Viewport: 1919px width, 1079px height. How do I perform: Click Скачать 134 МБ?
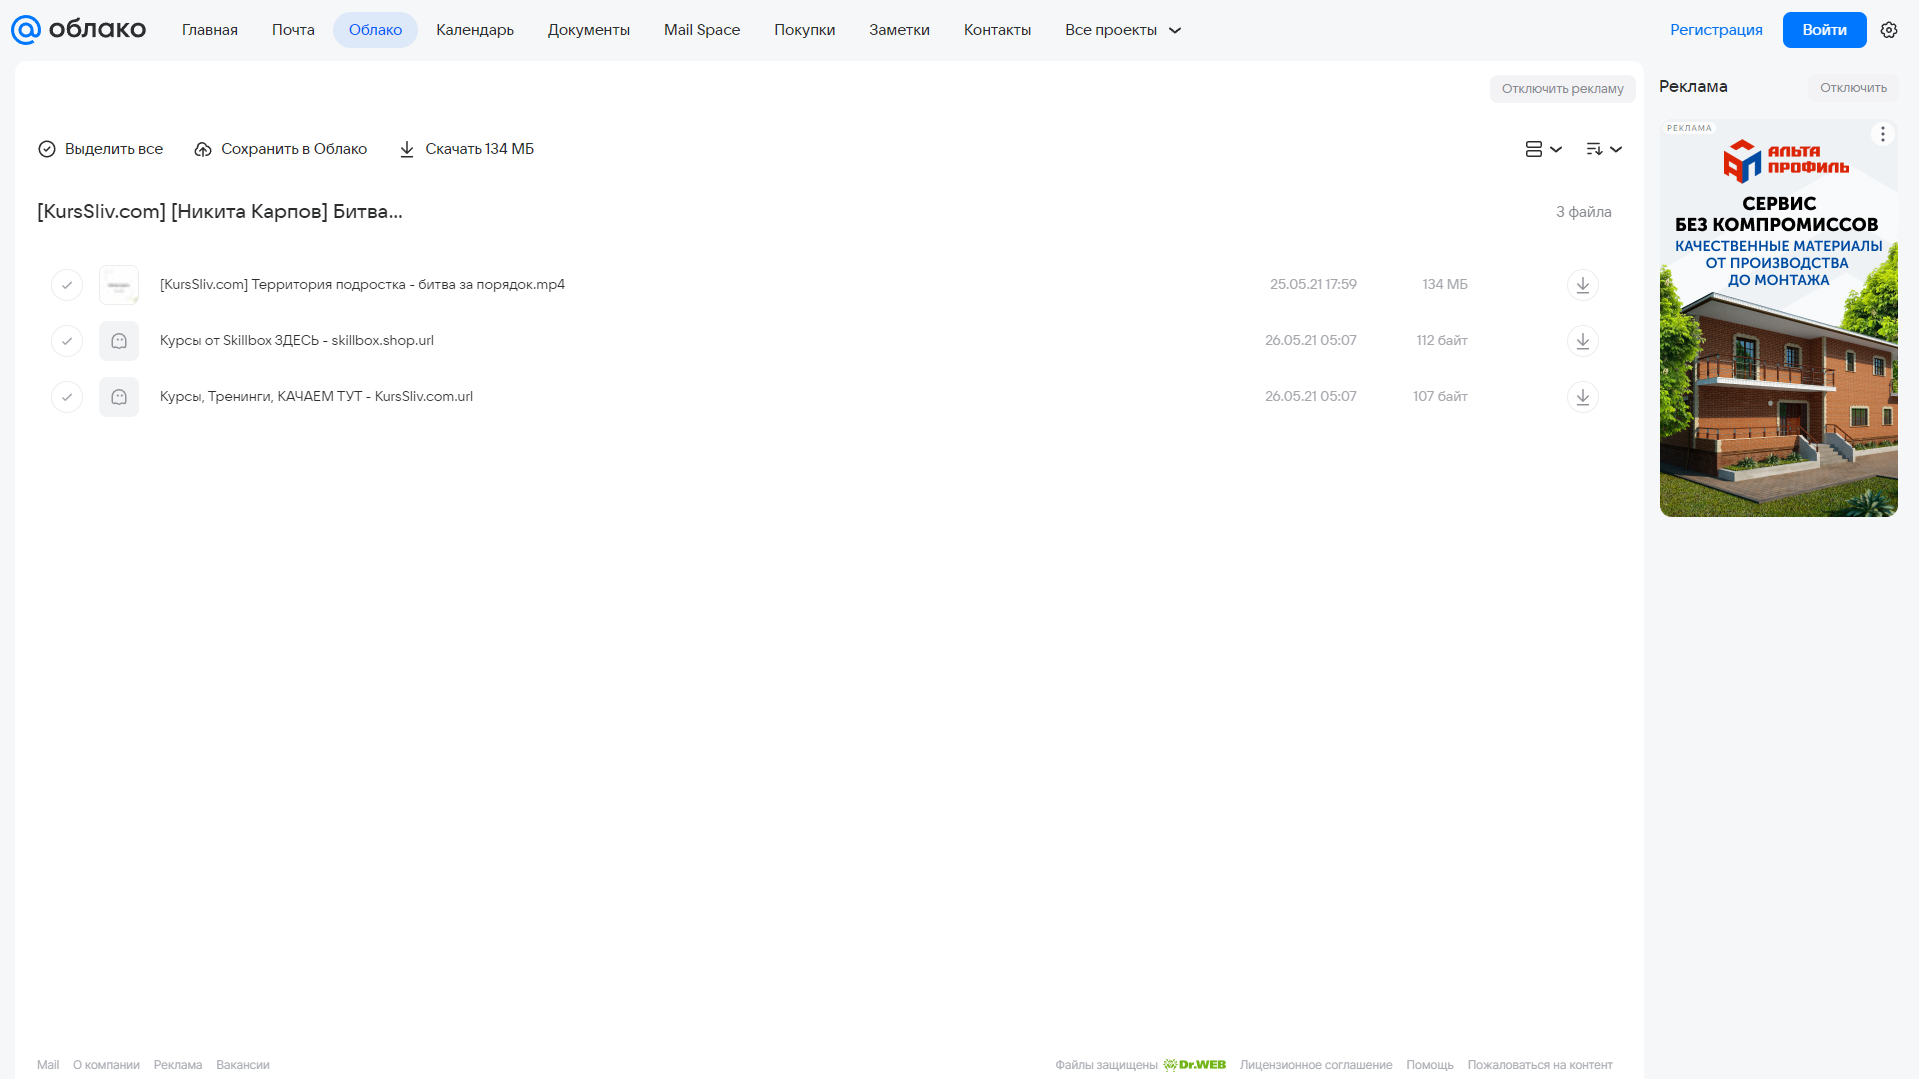(467, 149)
